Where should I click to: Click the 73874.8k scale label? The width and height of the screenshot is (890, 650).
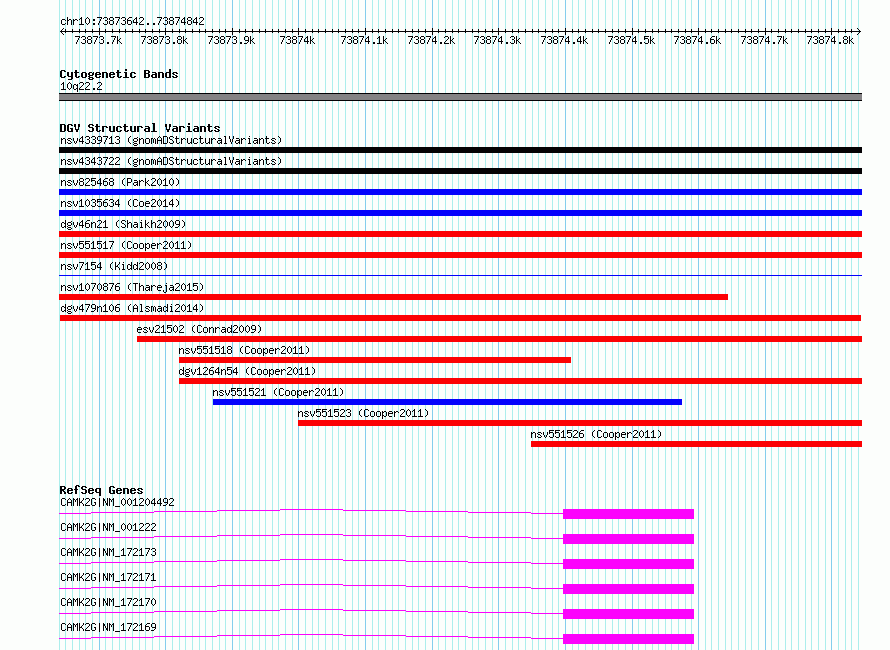(x=830, y=40)
